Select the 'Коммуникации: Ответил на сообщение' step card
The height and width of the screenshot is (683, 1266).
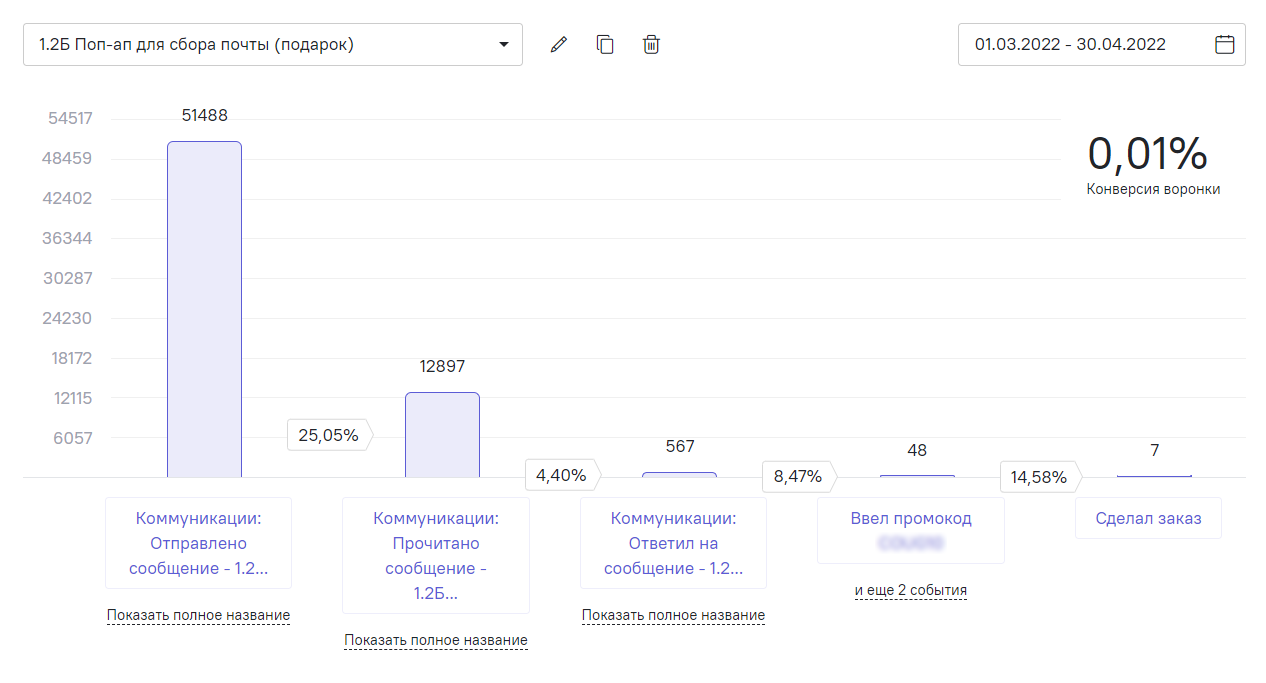click(673, 543)
